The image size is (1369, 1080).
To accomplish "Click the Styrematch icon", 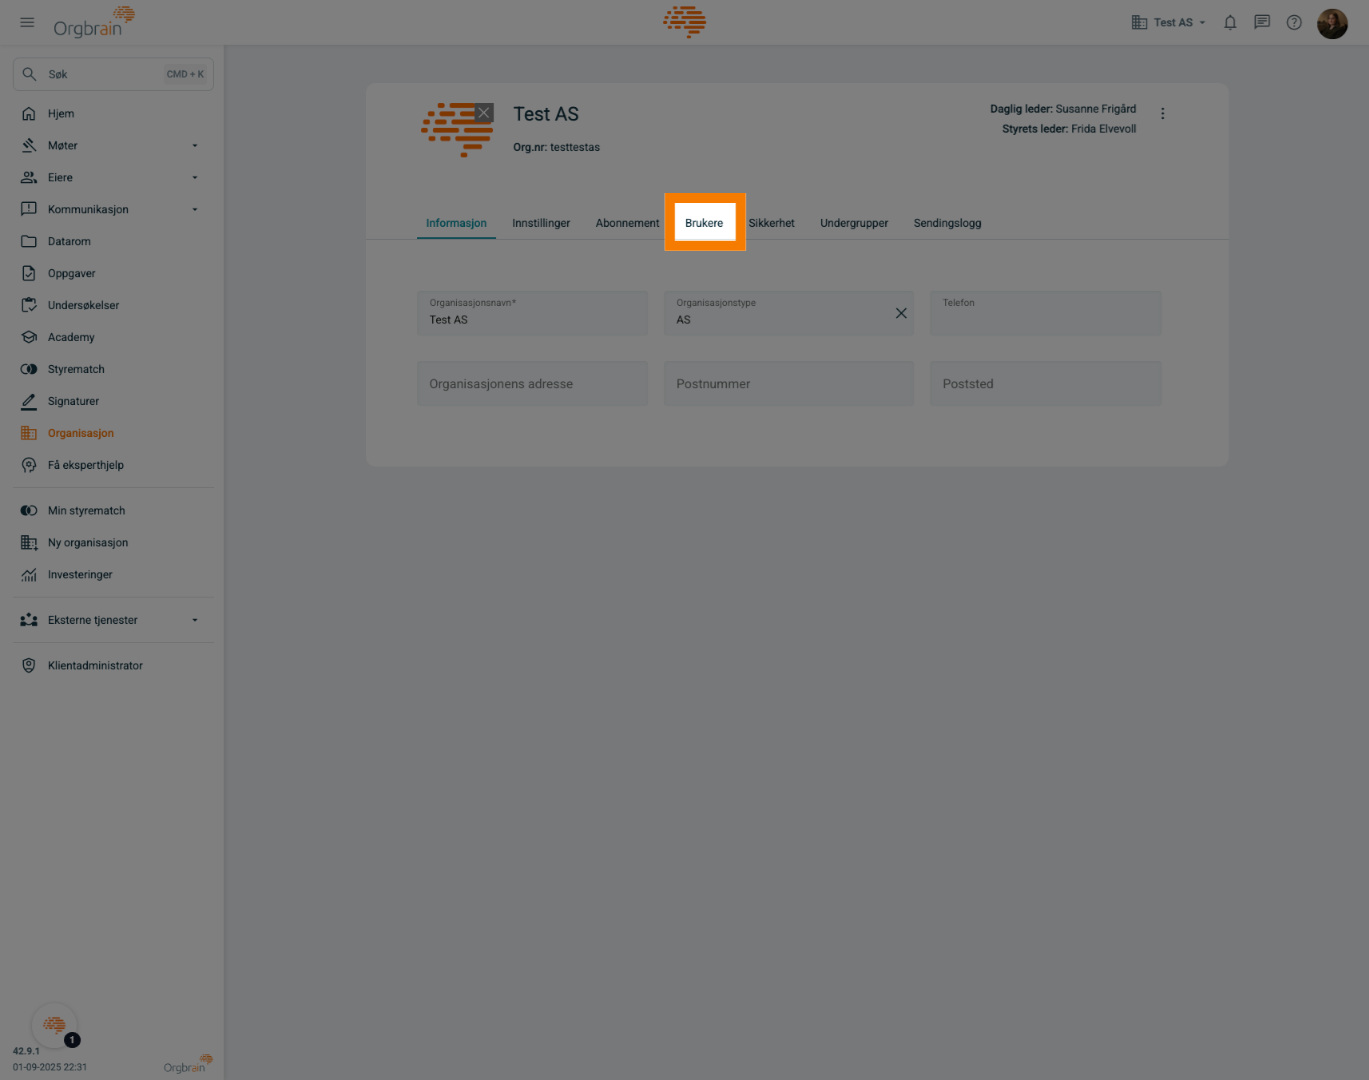I will point(29,370).
